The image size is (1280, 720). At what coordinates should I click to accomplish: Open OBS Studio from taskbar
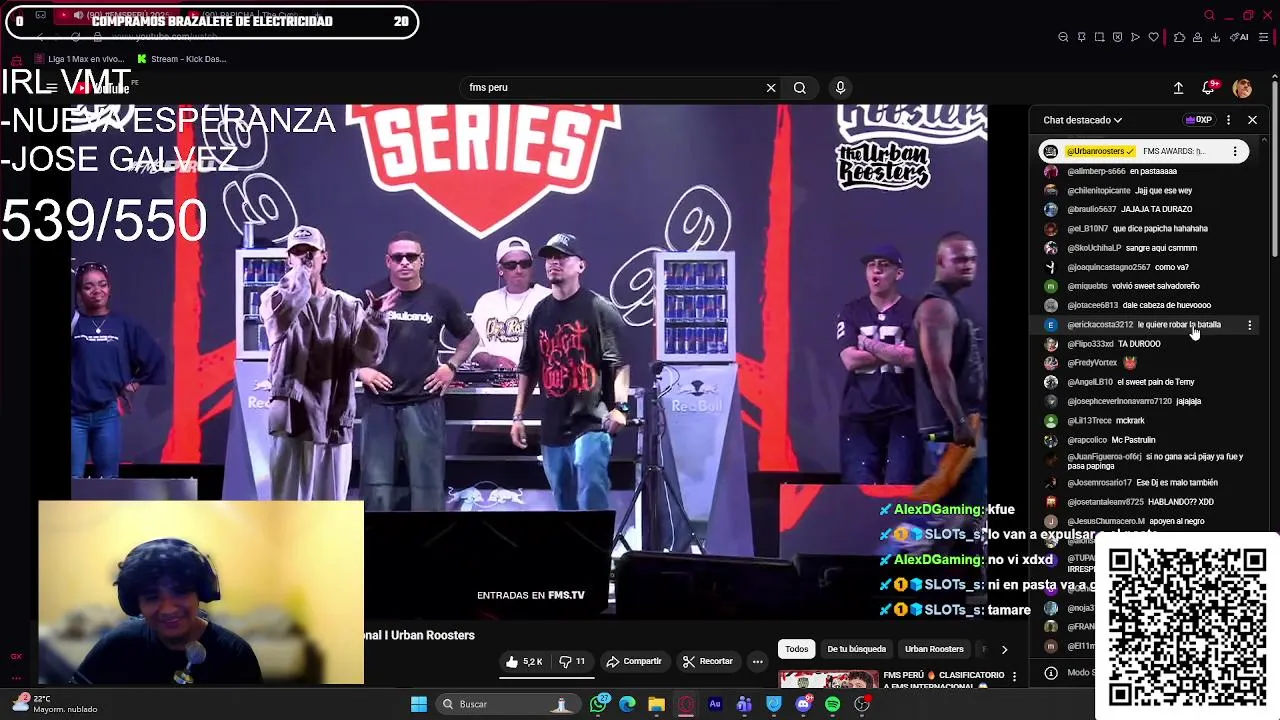[x=862, y=704]
